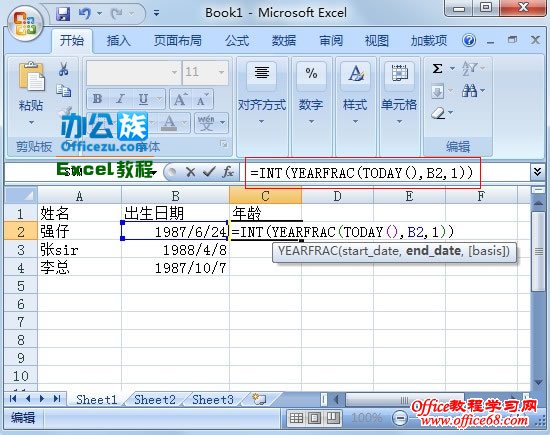Open the wén phonetic guide button
Viewport: 550px width, 435px height.
click(x=206, y=123)
